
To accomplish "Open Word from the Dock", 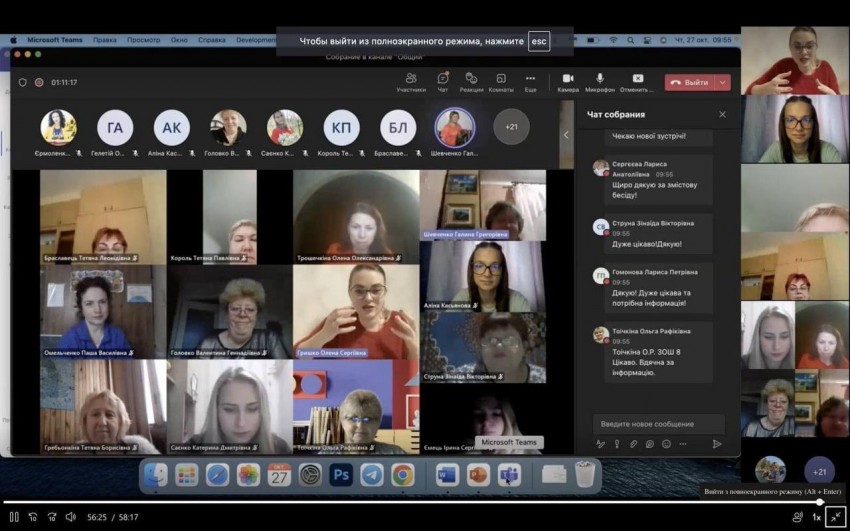I will pos(447,475).
